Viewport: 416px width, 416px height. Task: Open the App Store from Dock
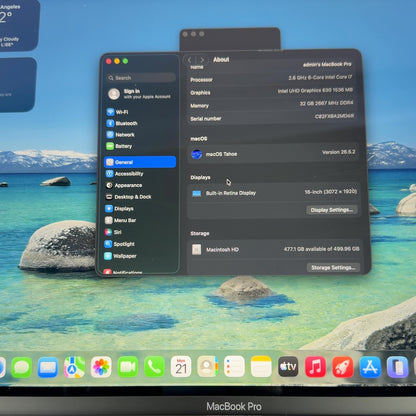coord(370,367)
